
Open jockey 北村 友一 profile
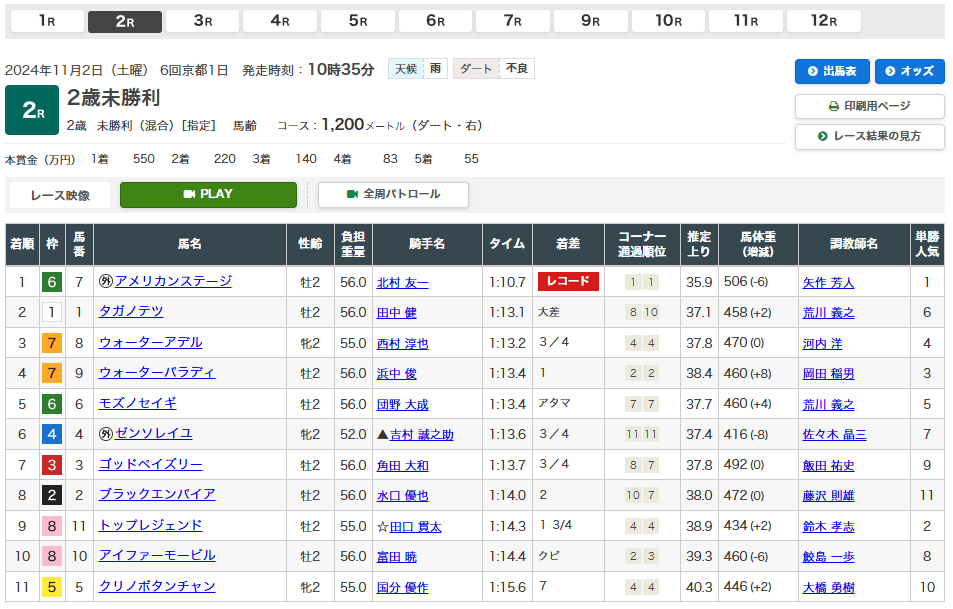tap(402, 283)
